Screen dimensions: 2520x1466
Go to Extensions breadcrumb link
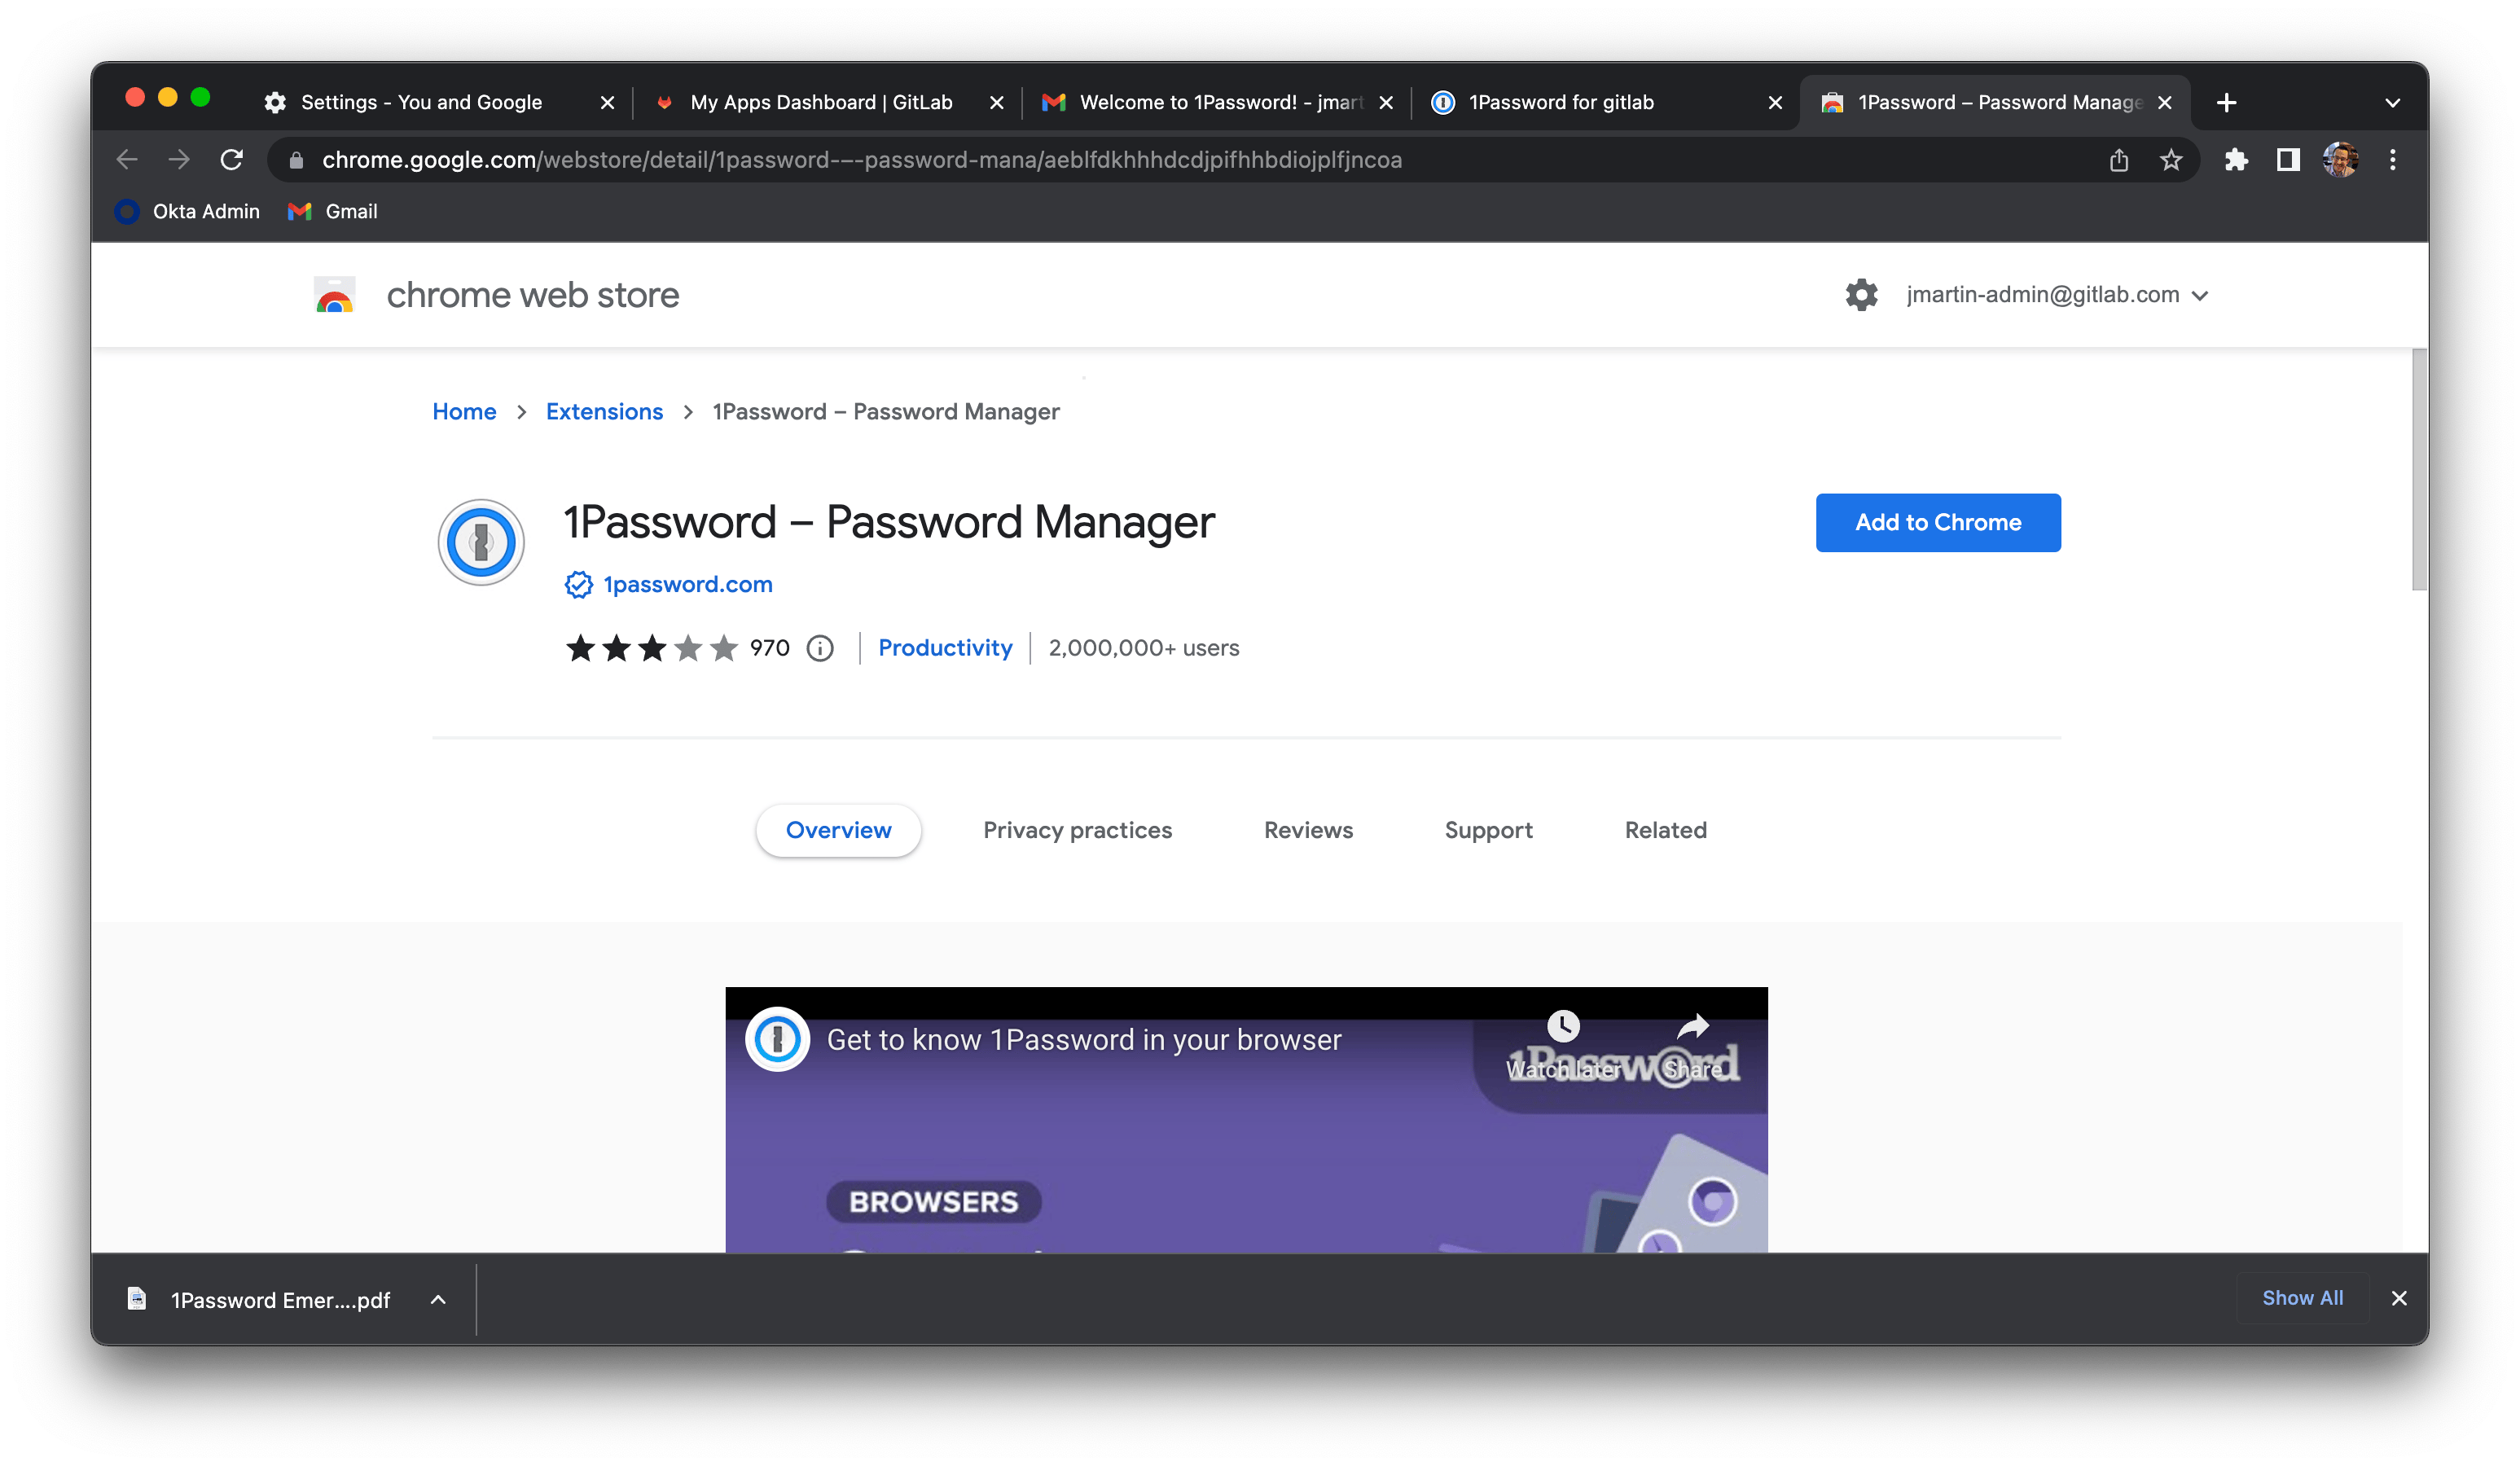coord(604,412)
